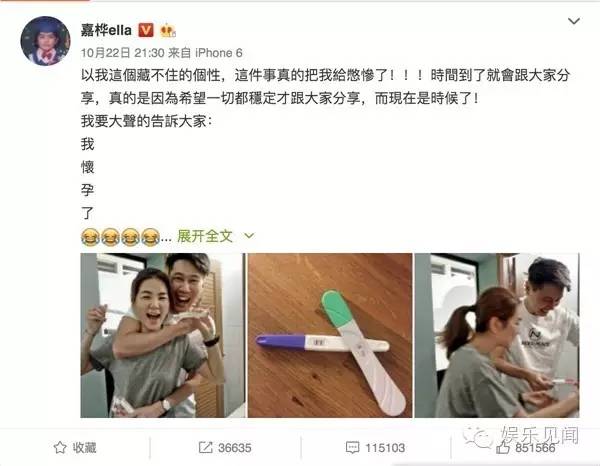
Task: Click the 851566 likes count
Action: click(535, 448)
